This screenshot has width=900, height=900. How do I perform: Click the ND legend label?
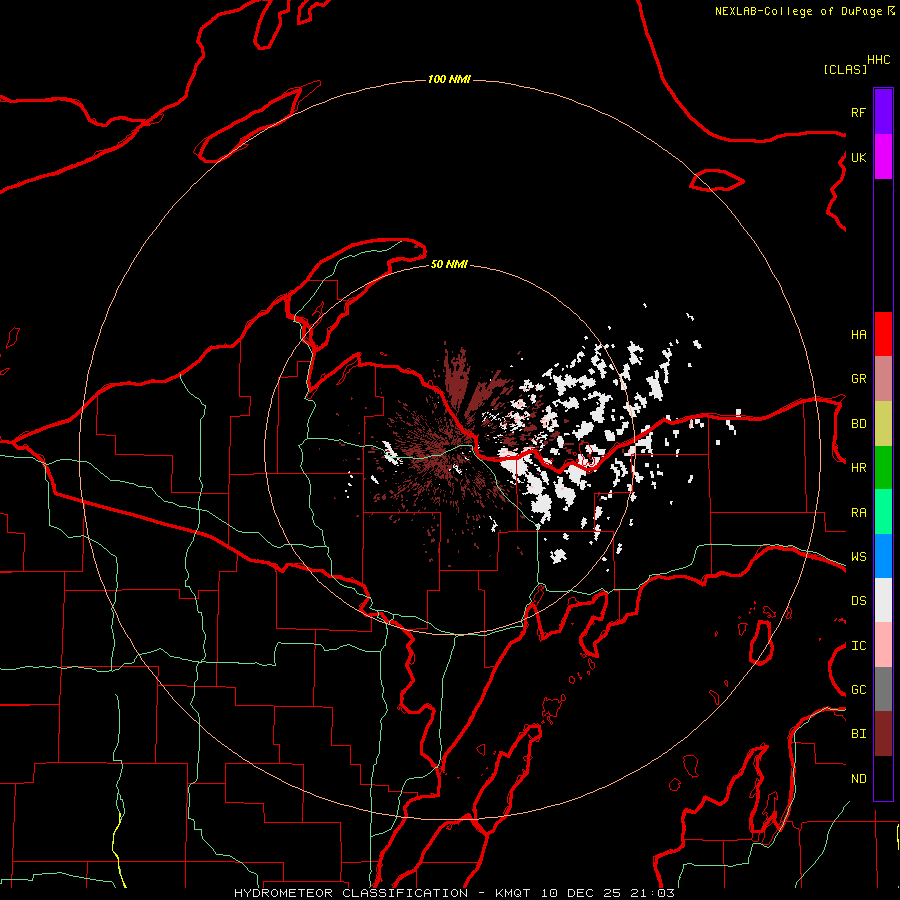858,778
